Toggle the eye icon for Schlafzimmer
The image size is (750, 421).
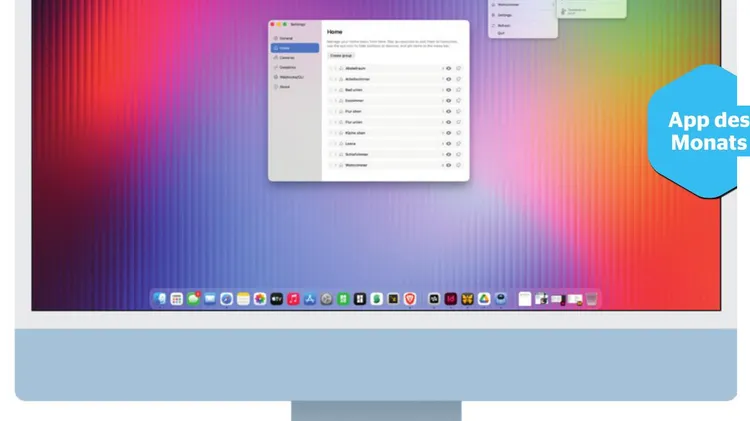click(448, 154)
